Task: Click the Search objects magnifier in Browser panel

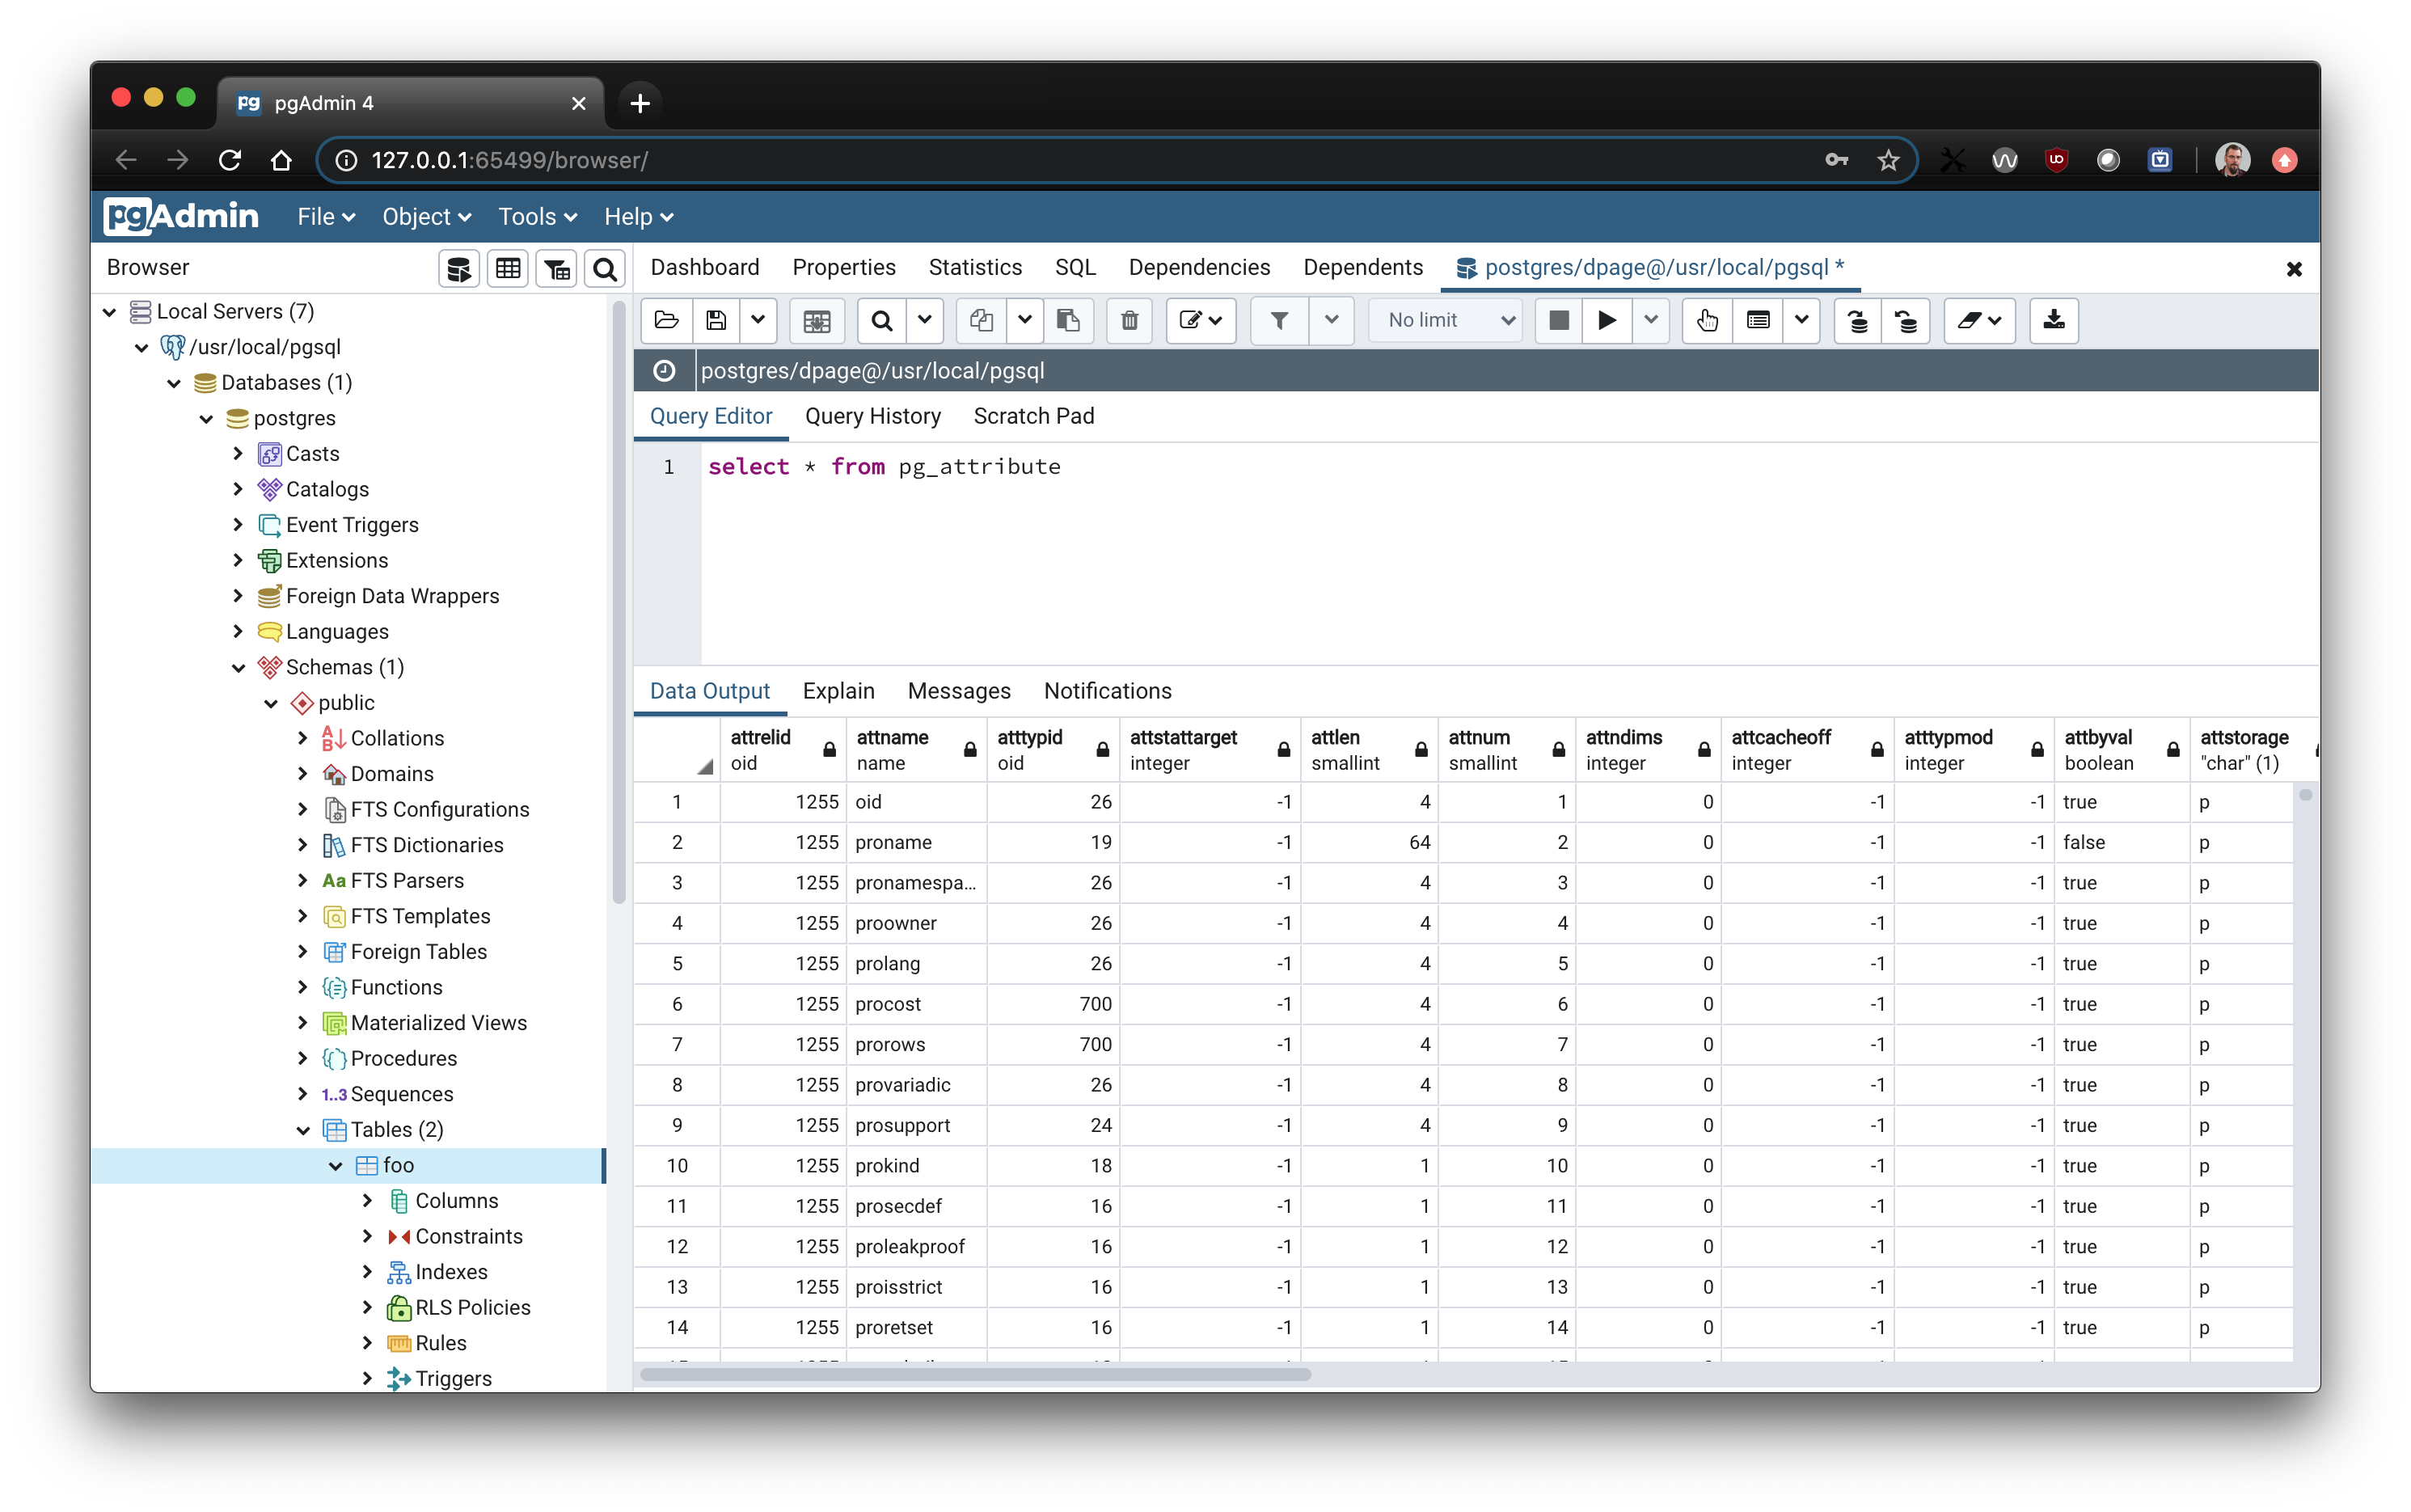Action: pyautogui.click(x=604, y=268)
